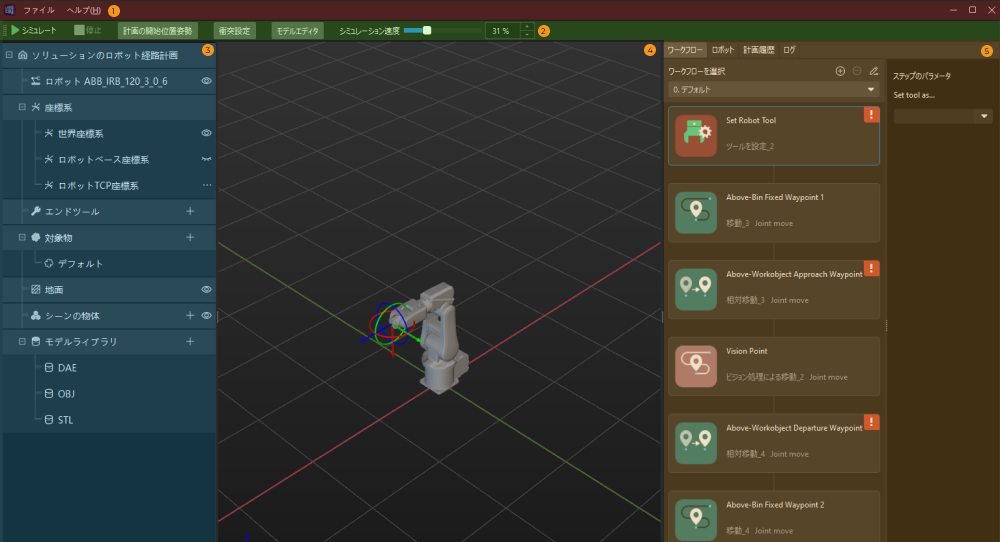Select ロボット ABB_IRB_120_3_0_6 row
This screenshot has height=542, width=1000.
coord(110,81)
